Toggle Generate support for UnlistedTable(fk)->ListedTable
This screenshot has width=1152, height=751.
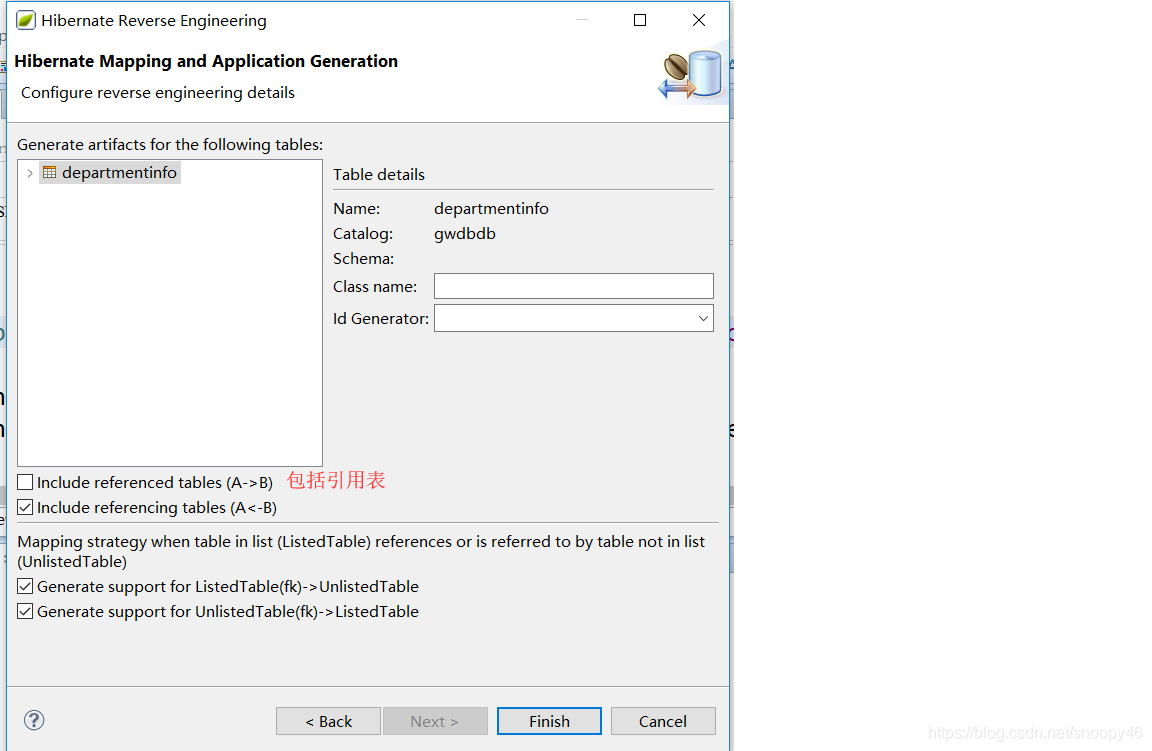[x=25, y=611]
